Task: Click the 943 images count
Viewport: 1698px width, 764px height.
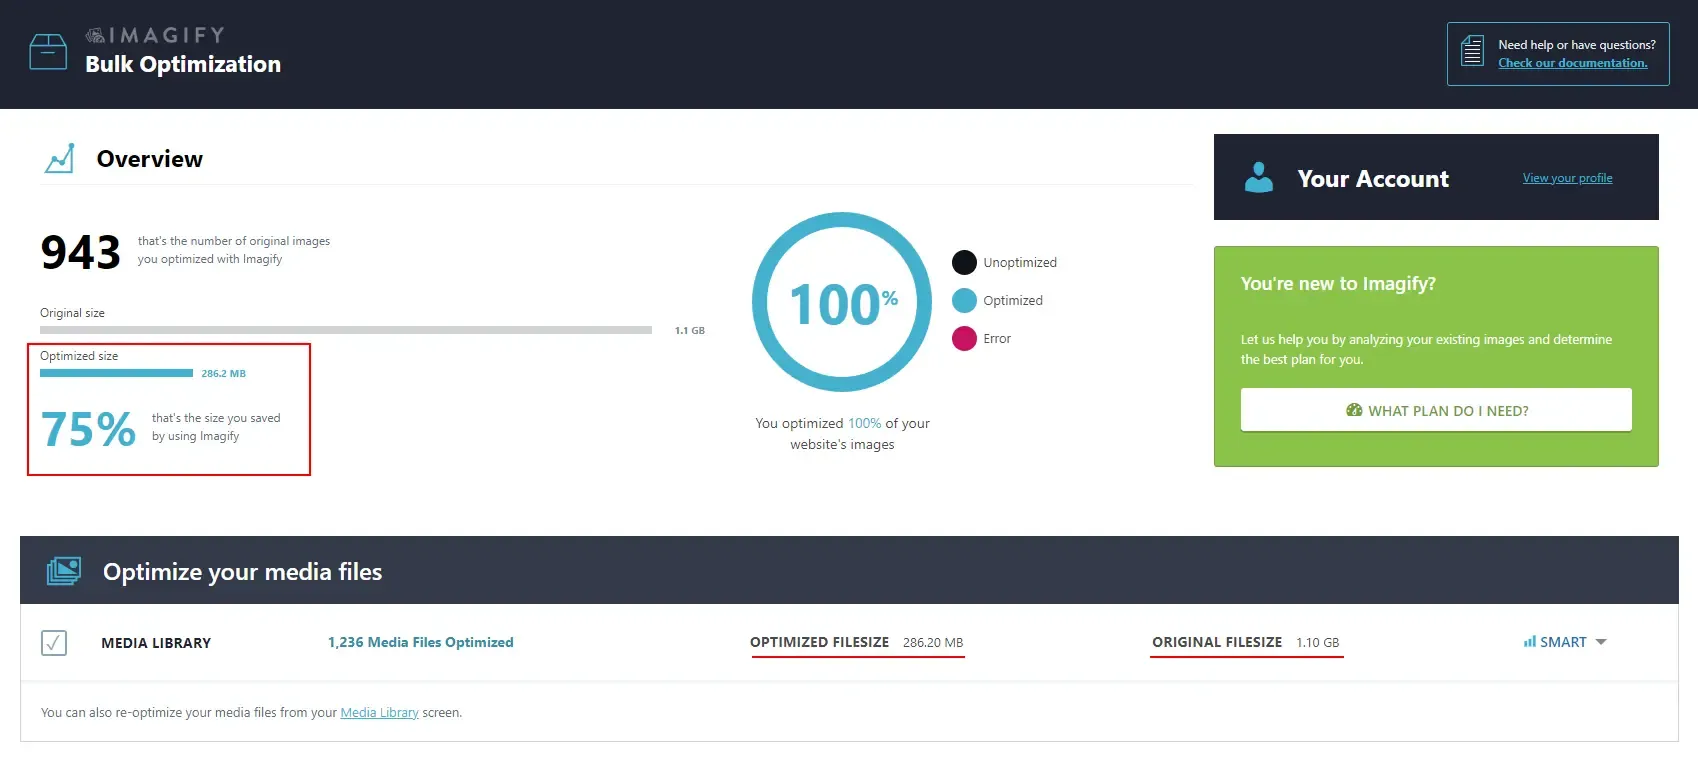Action: (x=80, y=252)
